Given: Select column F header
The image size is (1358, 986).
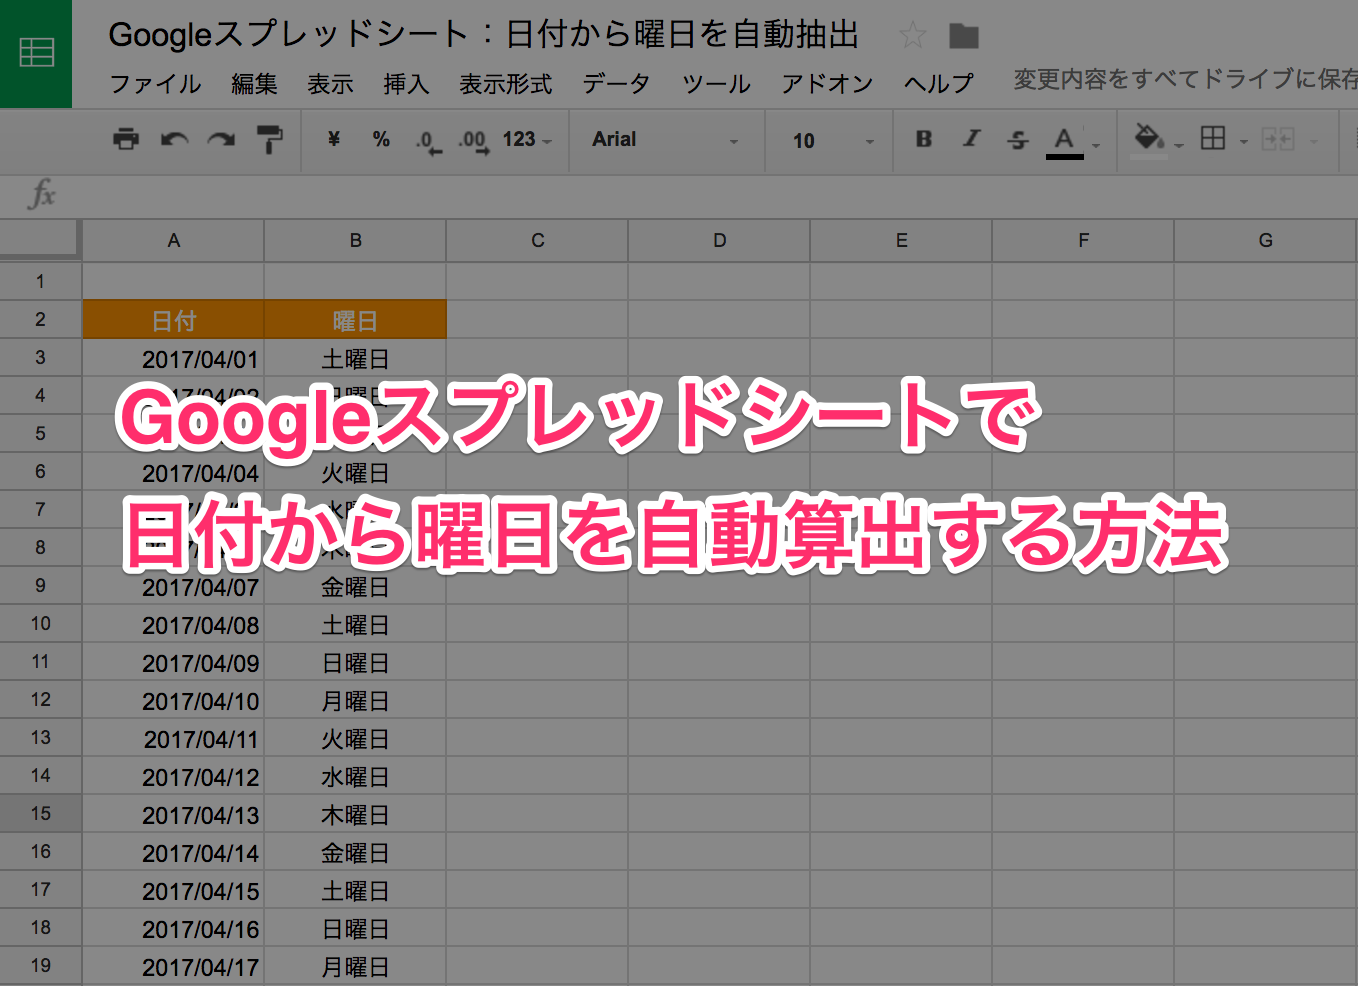Looking at the screenshot, I should pyautogui.click(x=1083, y=241).
